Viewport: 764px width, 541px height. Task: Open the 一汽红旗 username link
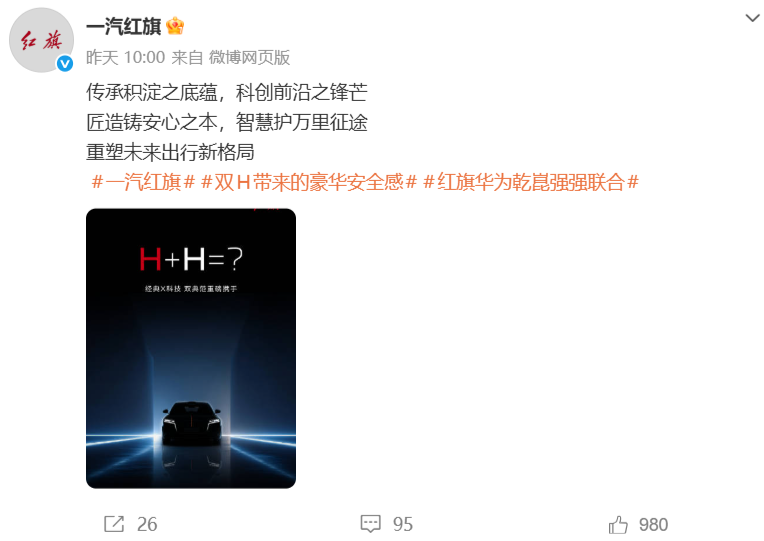(123, 26)
